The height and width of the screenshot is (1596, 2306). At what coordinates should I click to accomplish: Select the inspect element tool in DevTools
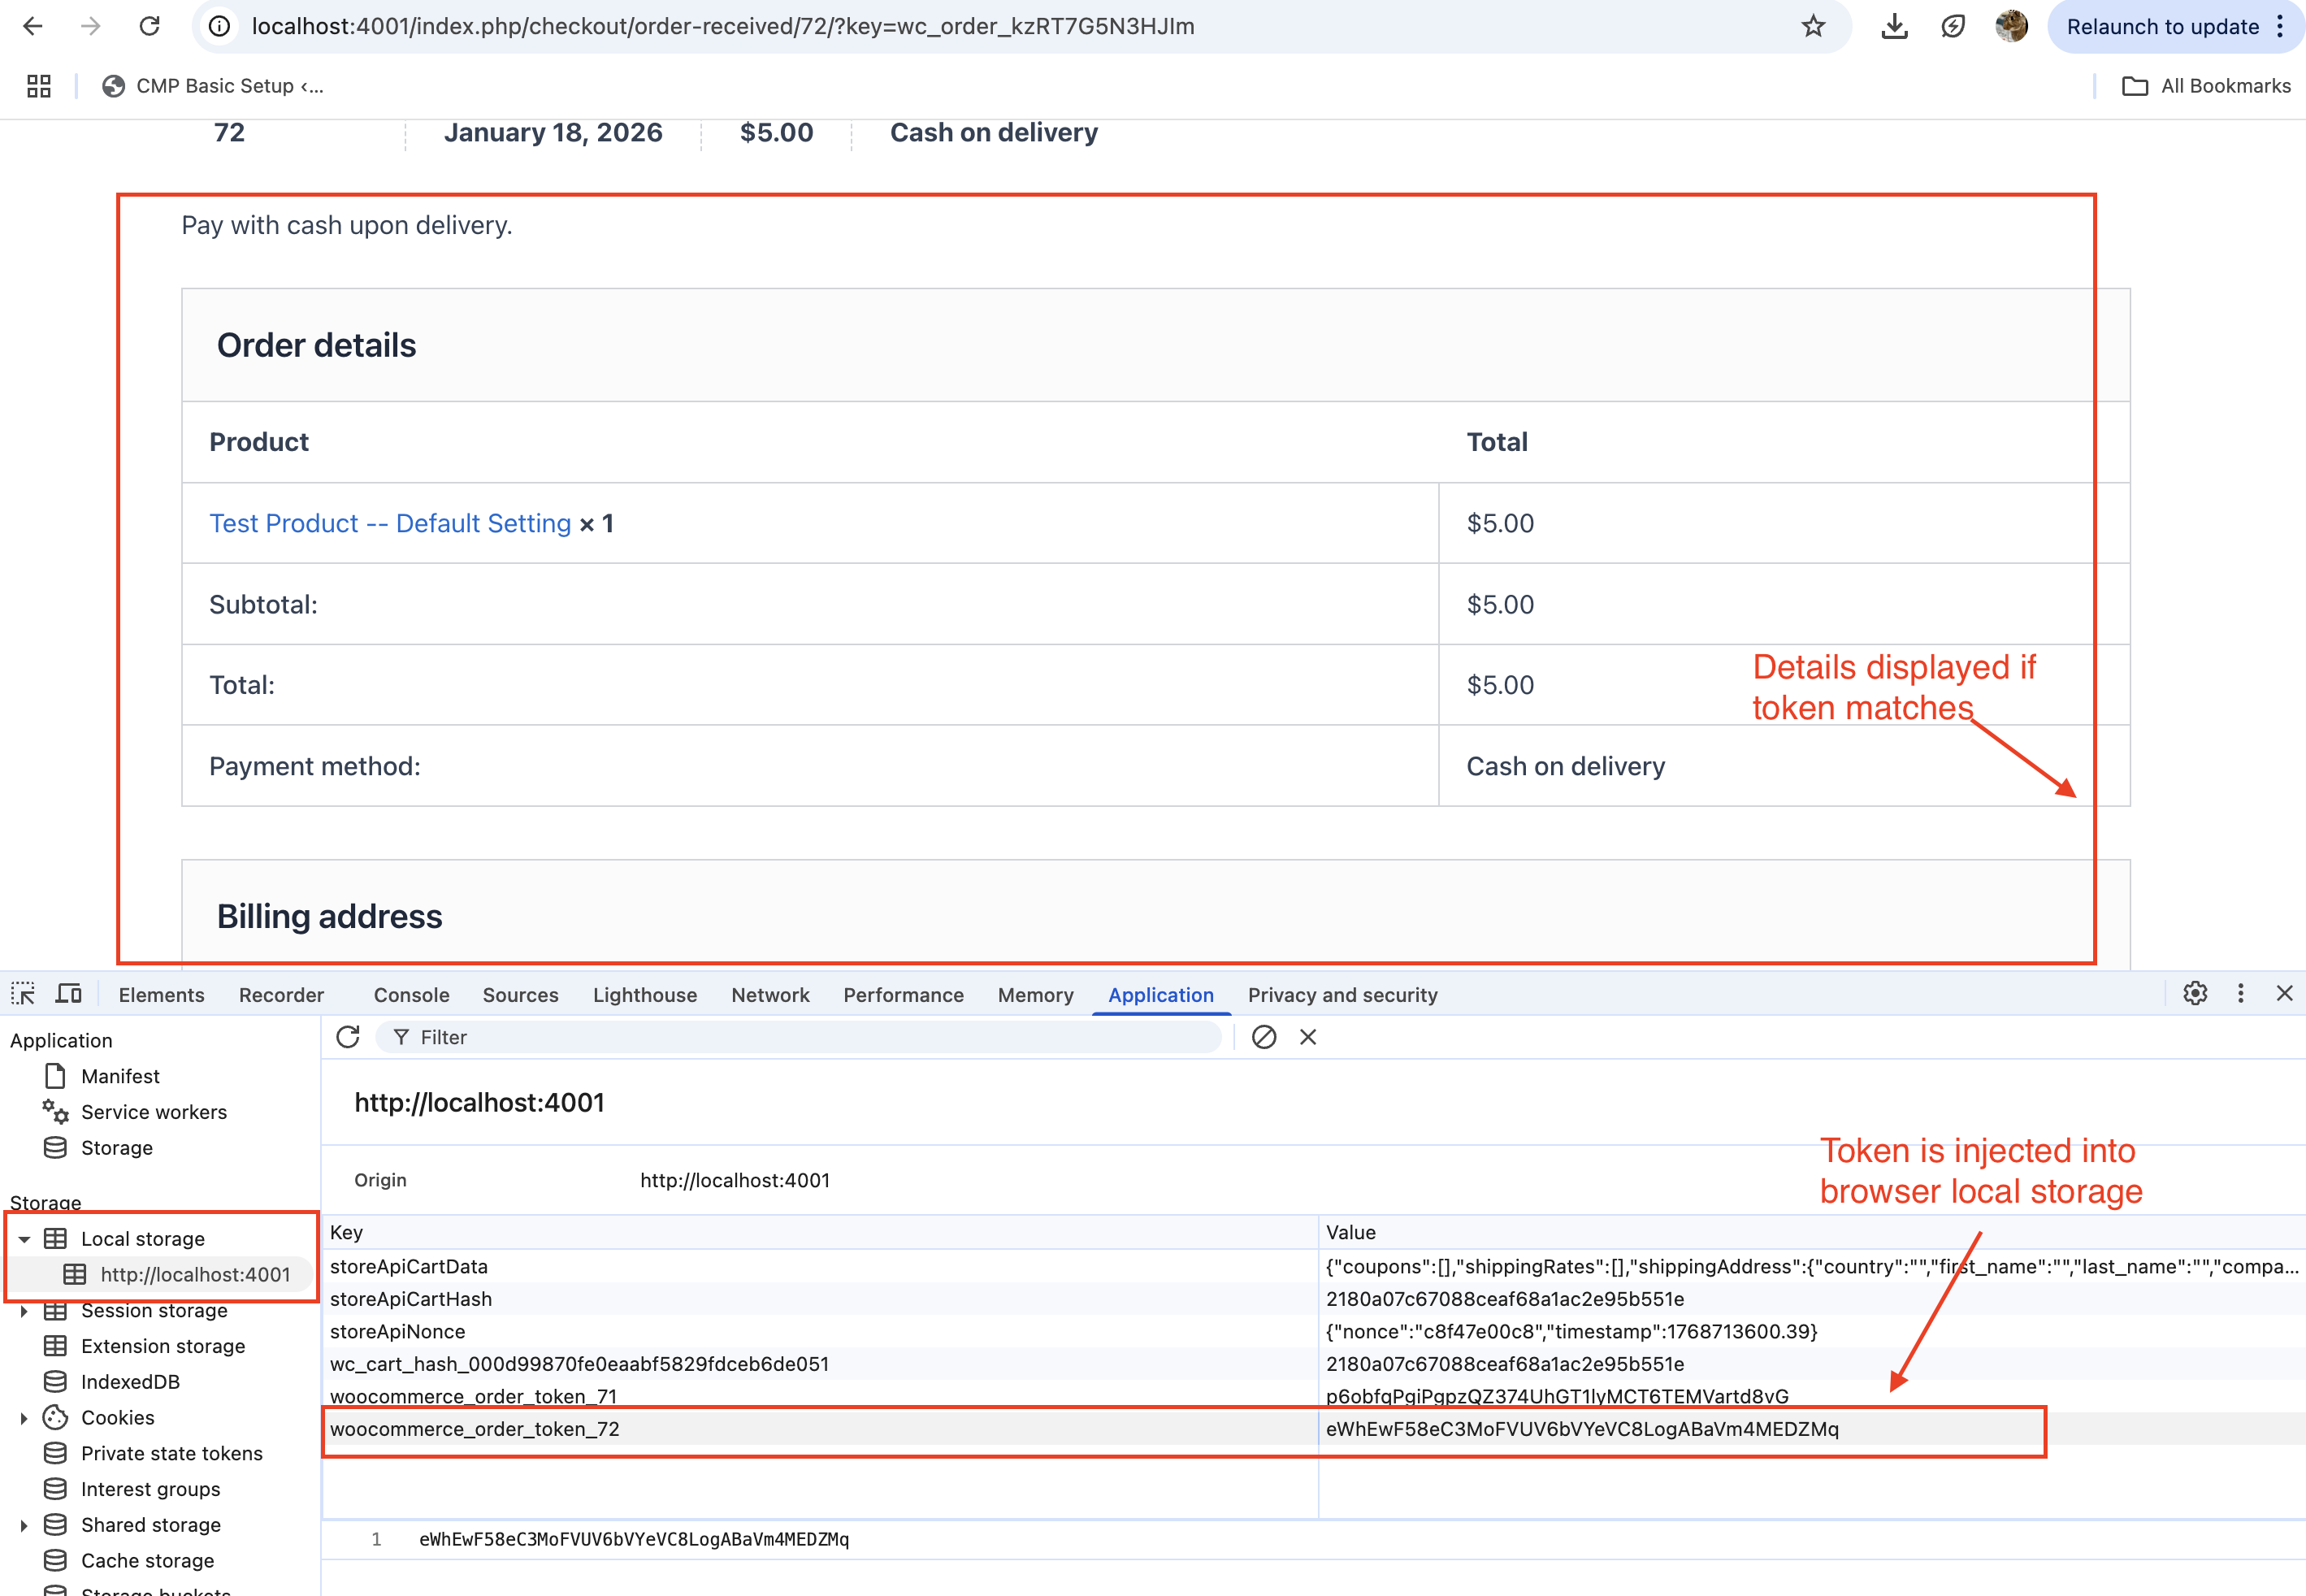[22, 993]
